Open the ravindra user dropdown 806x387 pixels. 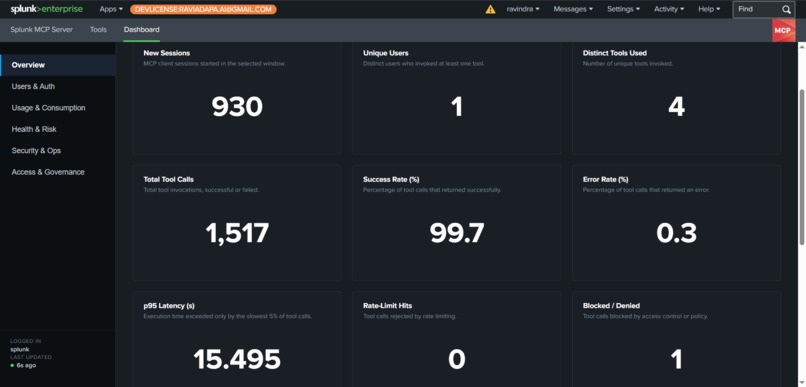pyautogui.click(x=523, y=9)
